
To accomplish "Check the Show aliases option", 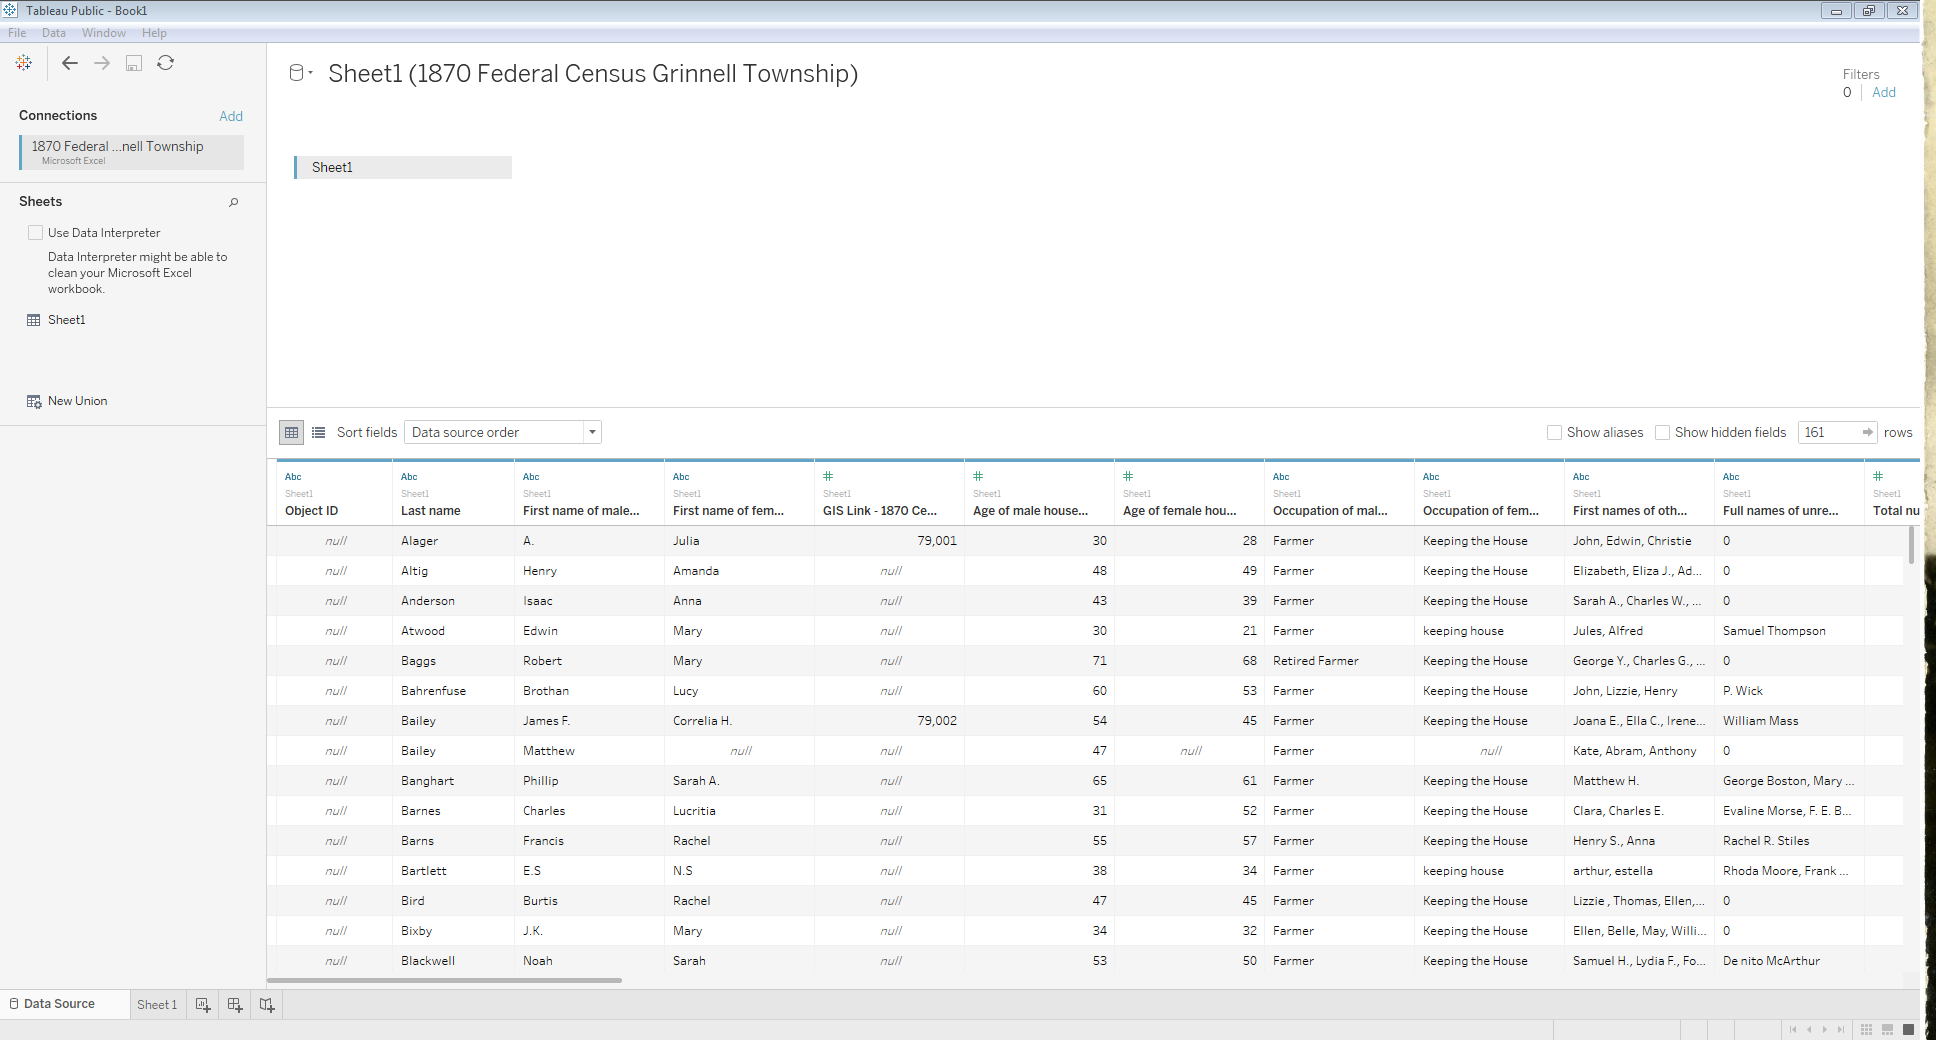I will pos(1554,432).
